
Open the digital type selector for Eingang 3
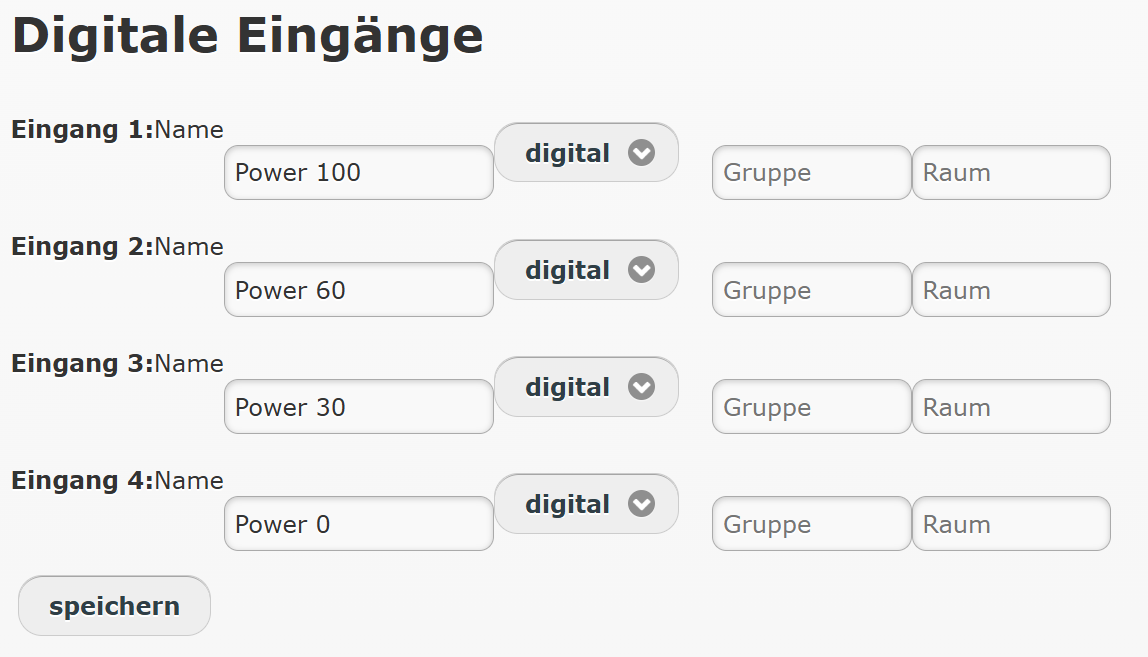click(x=586, y=387)
